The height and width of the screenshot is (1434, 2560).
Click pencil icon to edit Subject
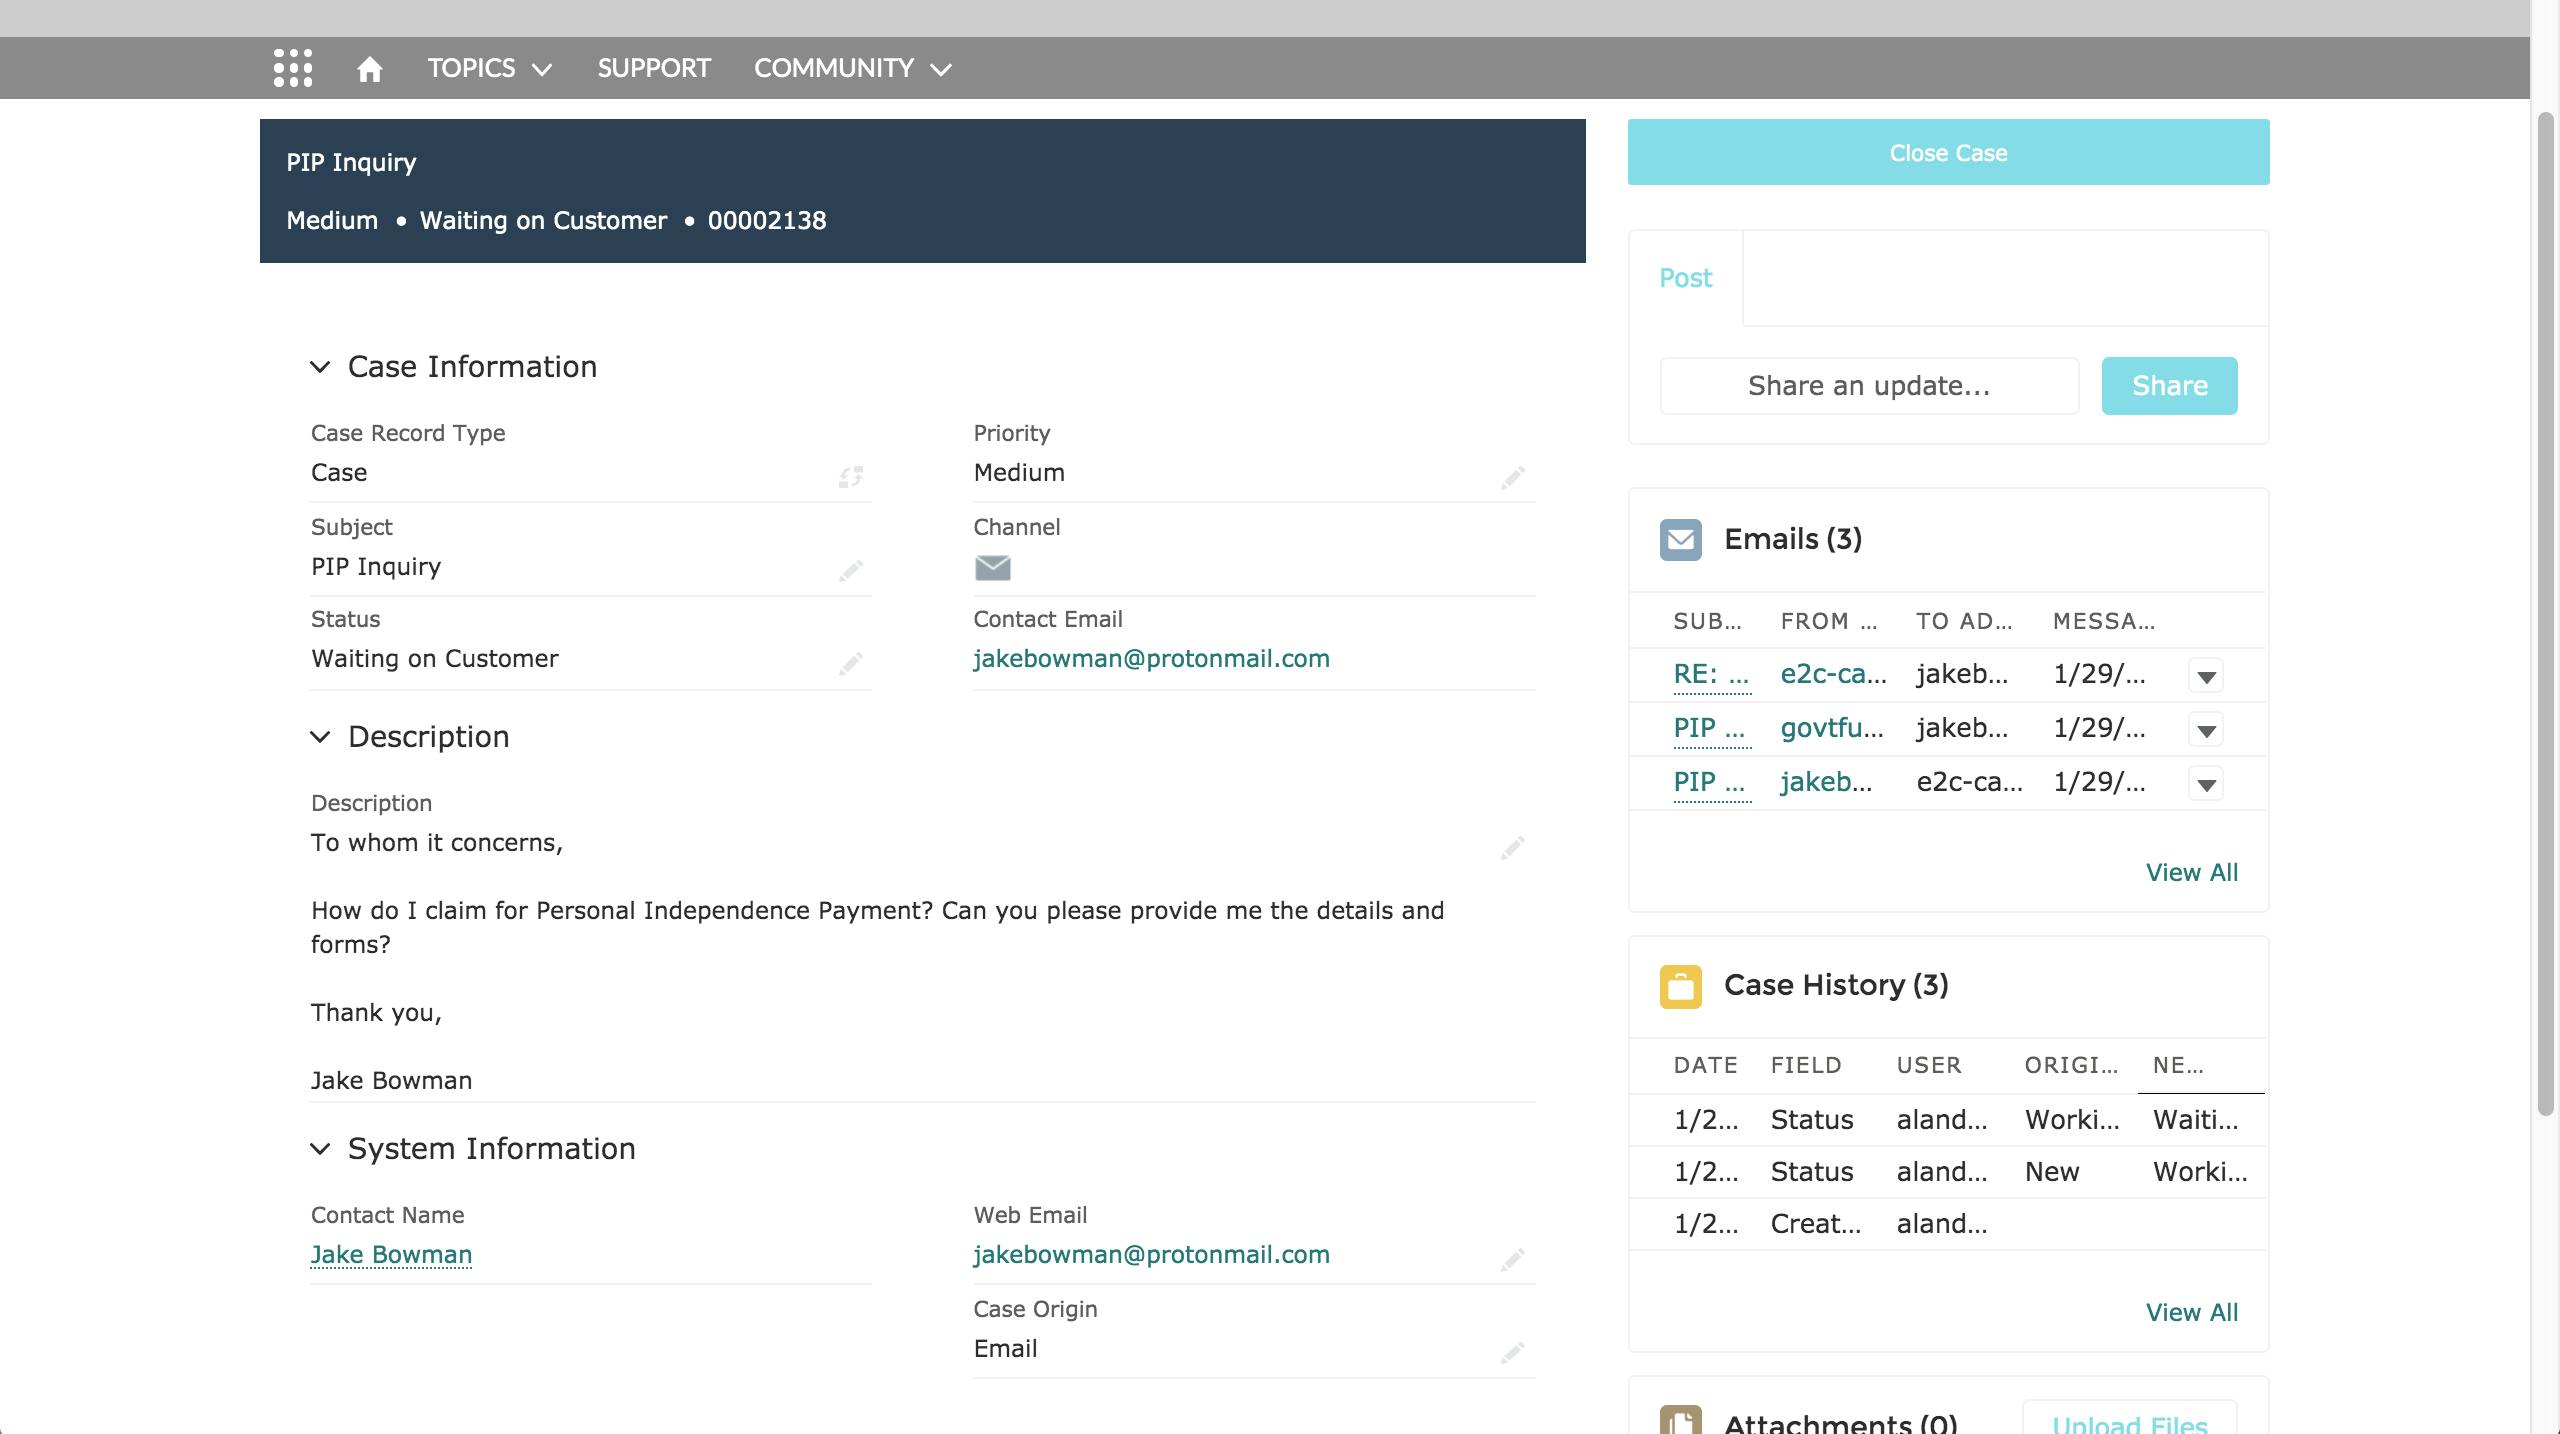(850, 571)
